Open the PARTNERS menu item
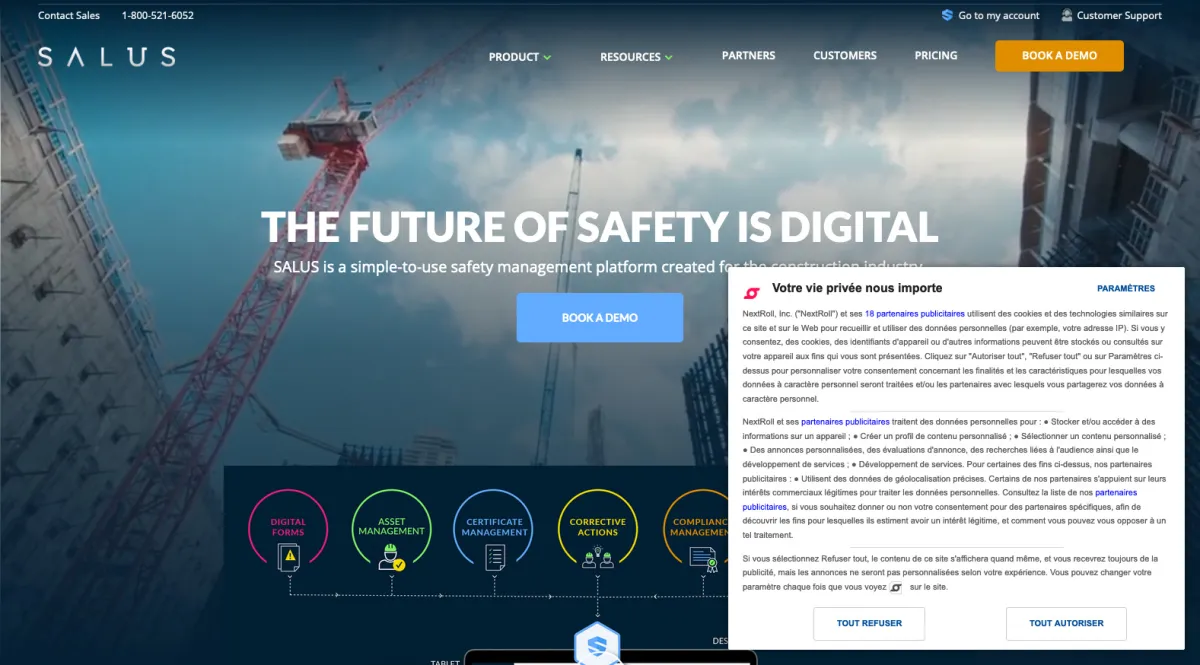 click(x=748, y=56)
